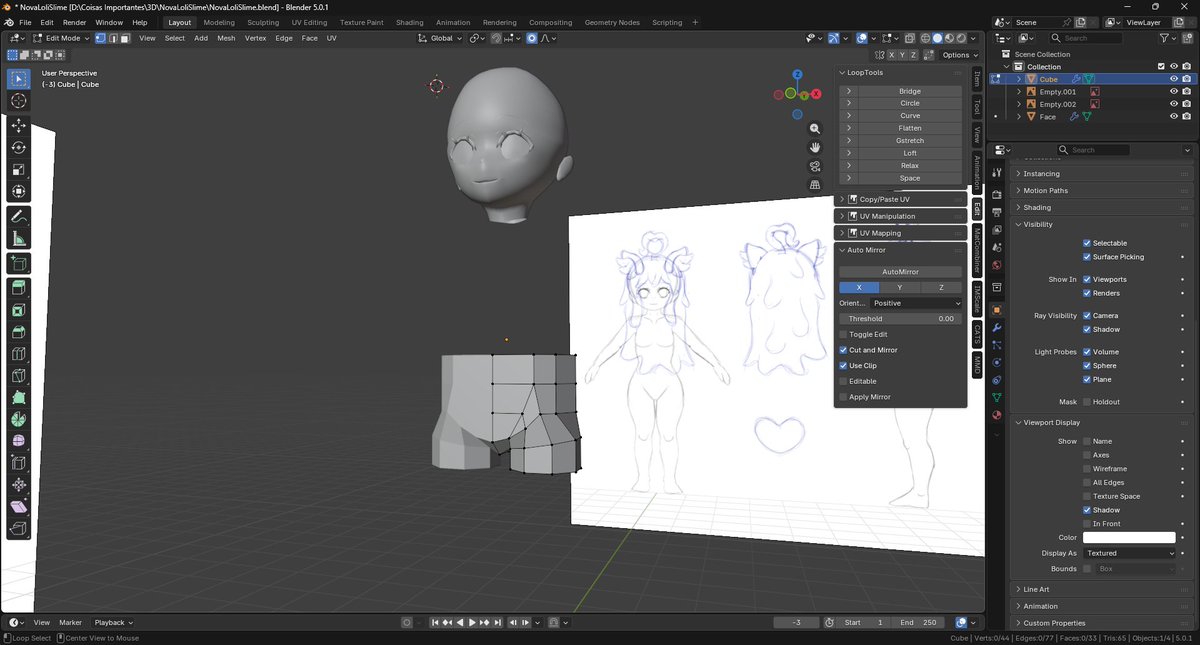Viewport: 1200px width, 645px height.
Task: Click the Bridge LoopTools button
Action: pos(910,91)
